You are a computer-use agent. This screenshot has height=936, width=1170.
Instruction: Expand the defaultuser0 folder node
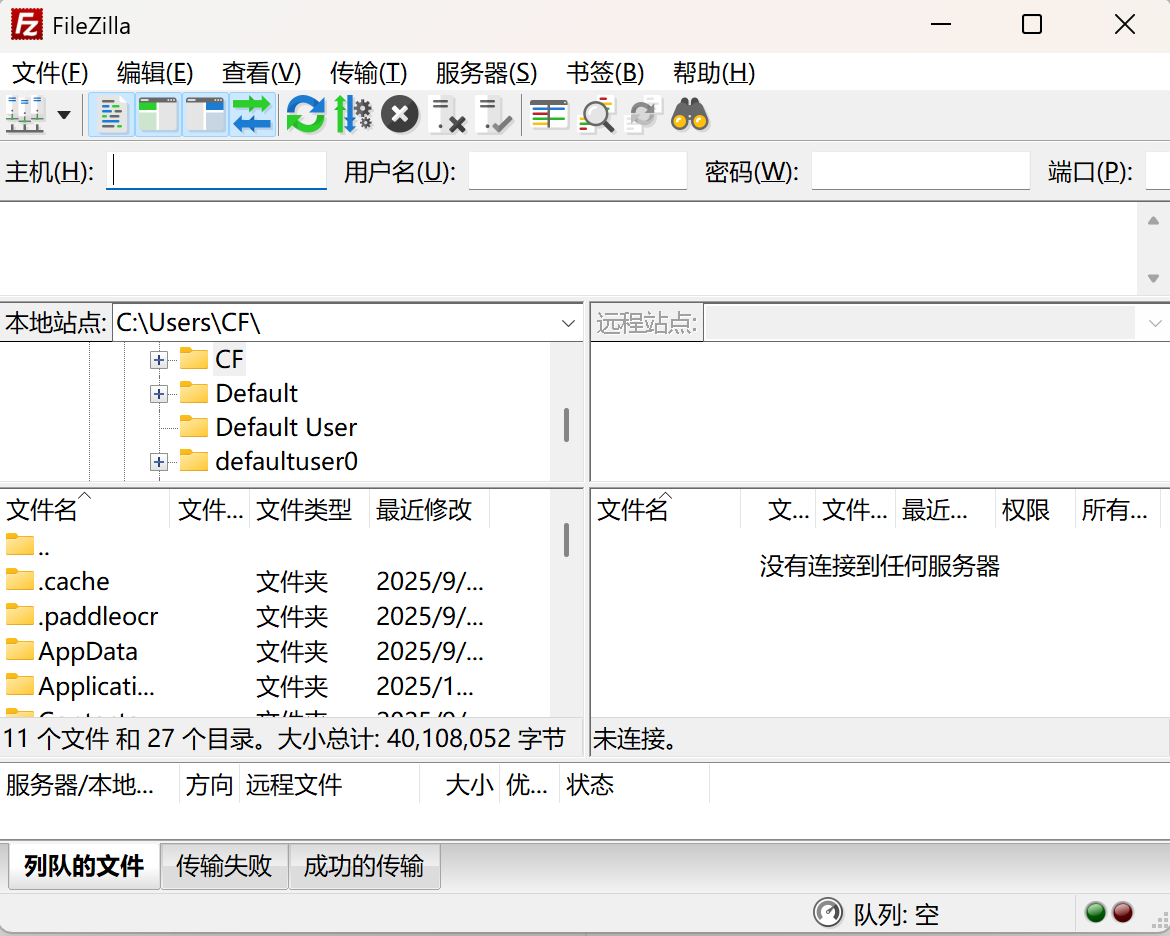pyautogui.click(x=158, y=461)
